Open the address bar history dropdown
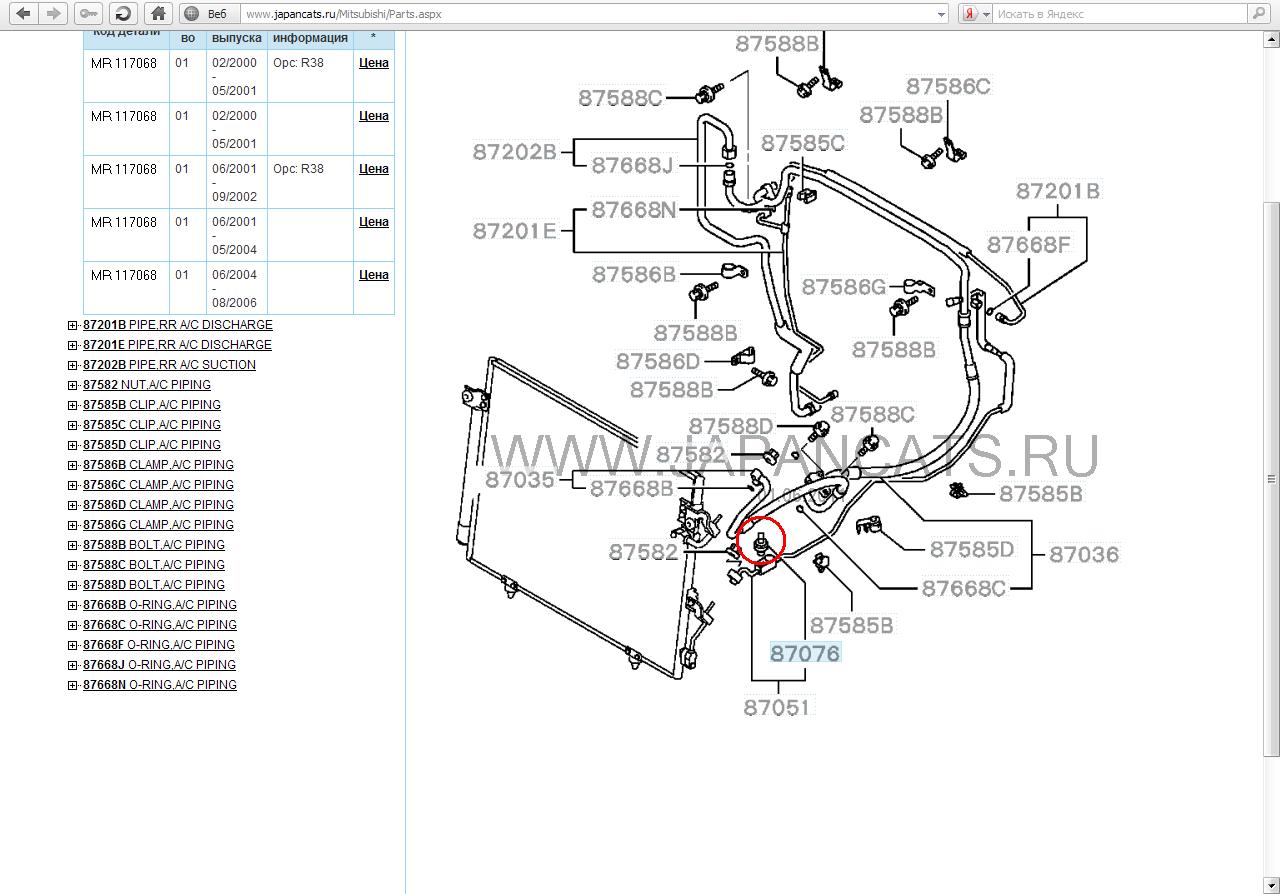1280x894 pixels. pos(941,14)
